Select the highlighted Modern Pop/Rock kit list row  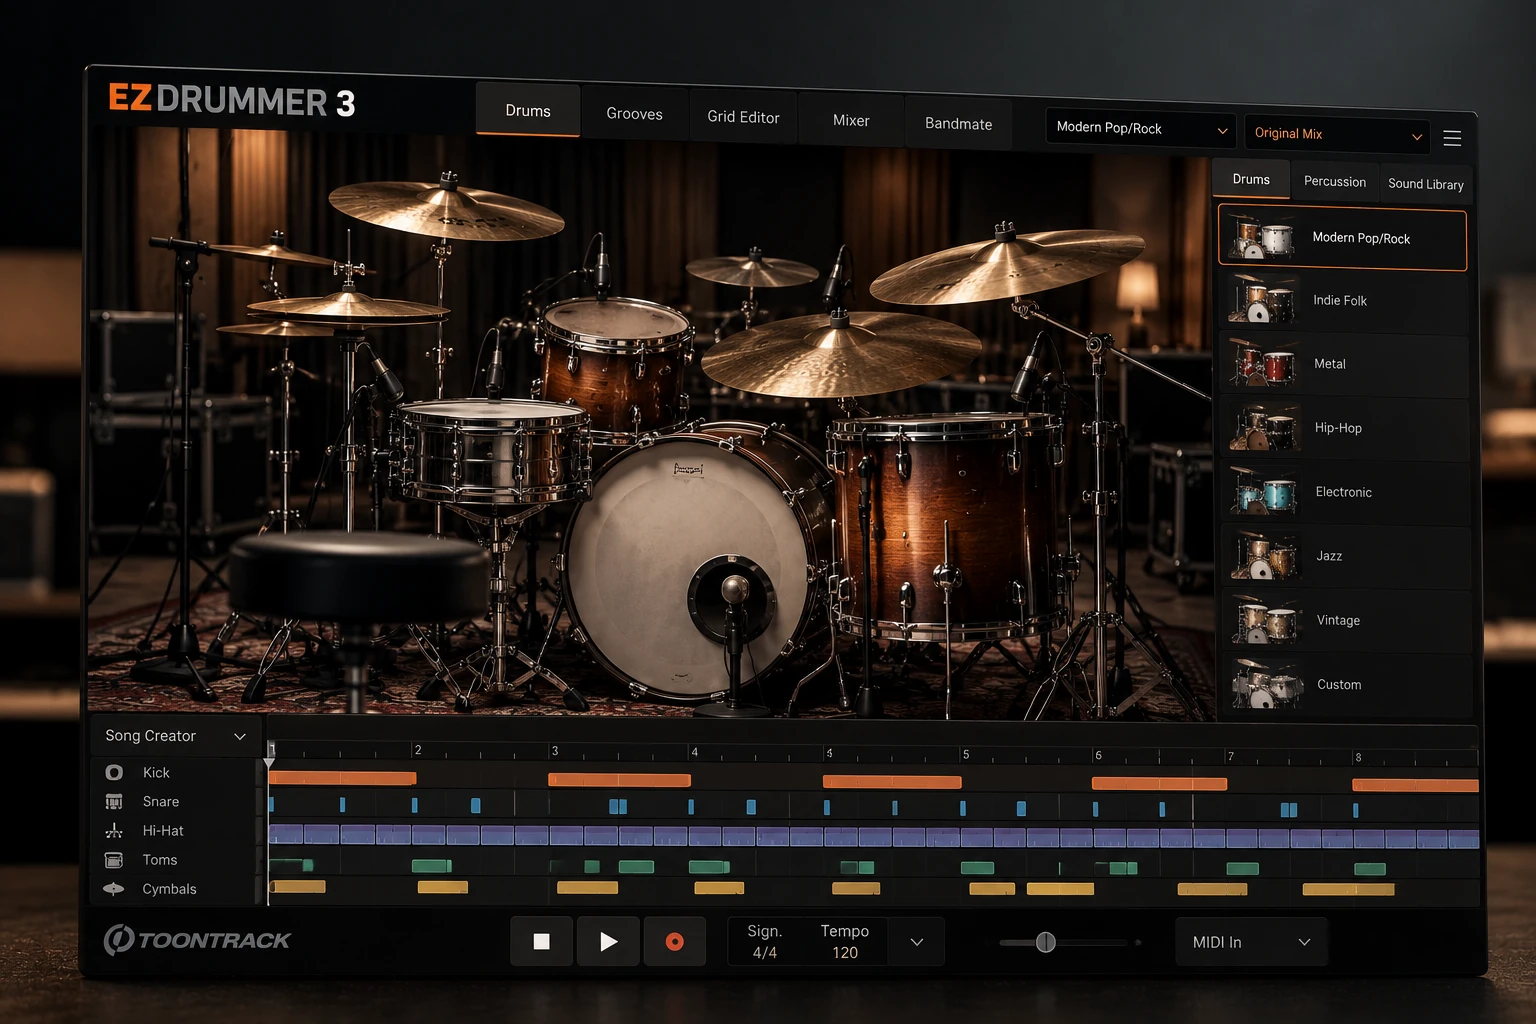(x=1342, y=238)
